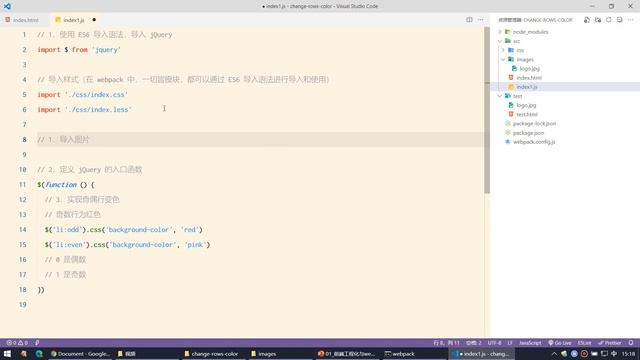Viewport: 640px width, 360px height.
Task: Collapse the test folder
Action: (x=518, y=96)
